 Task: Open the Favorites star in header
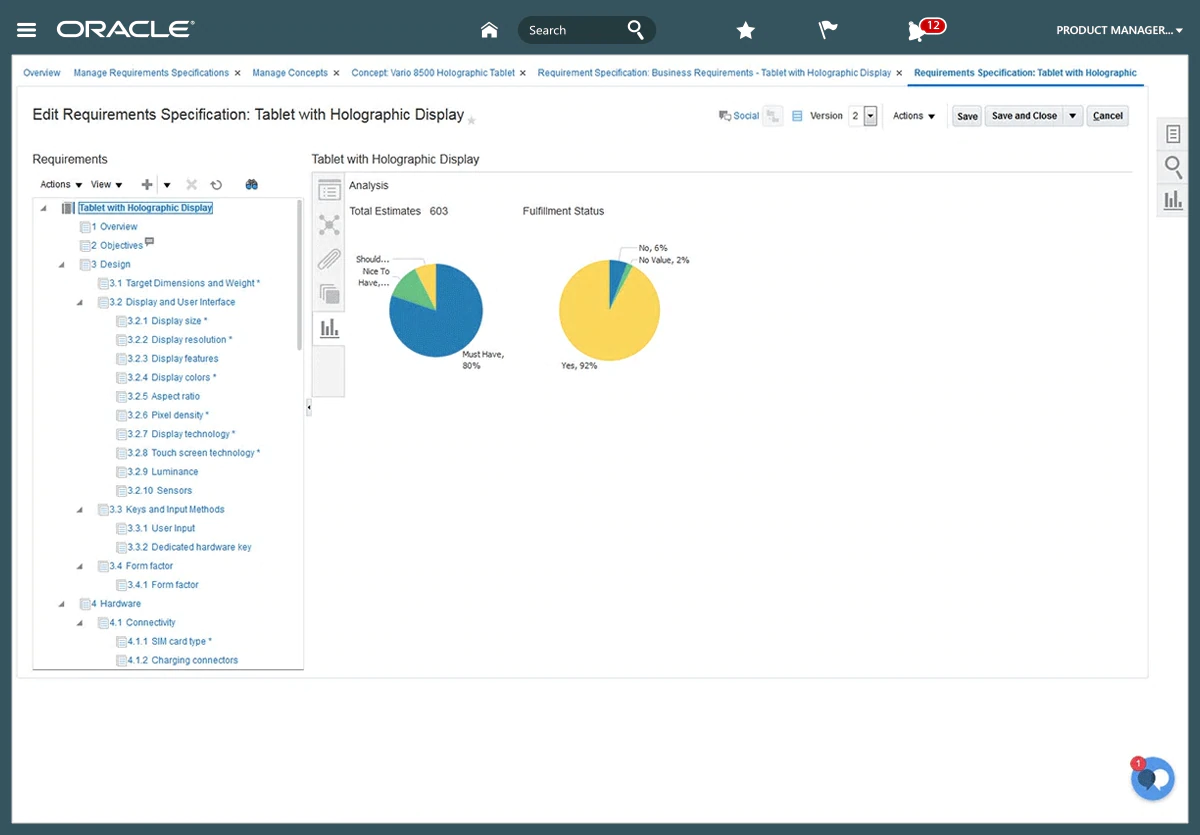[x=745, y=31]
